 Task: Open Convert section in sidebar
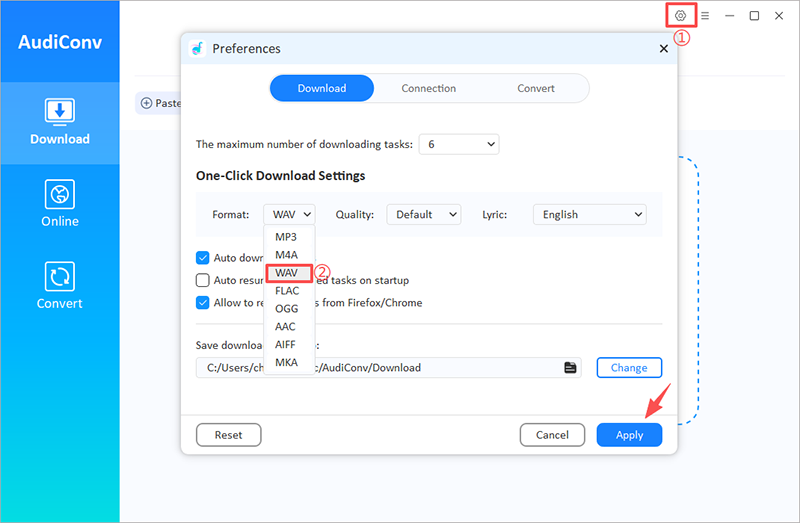coord(60,286)
